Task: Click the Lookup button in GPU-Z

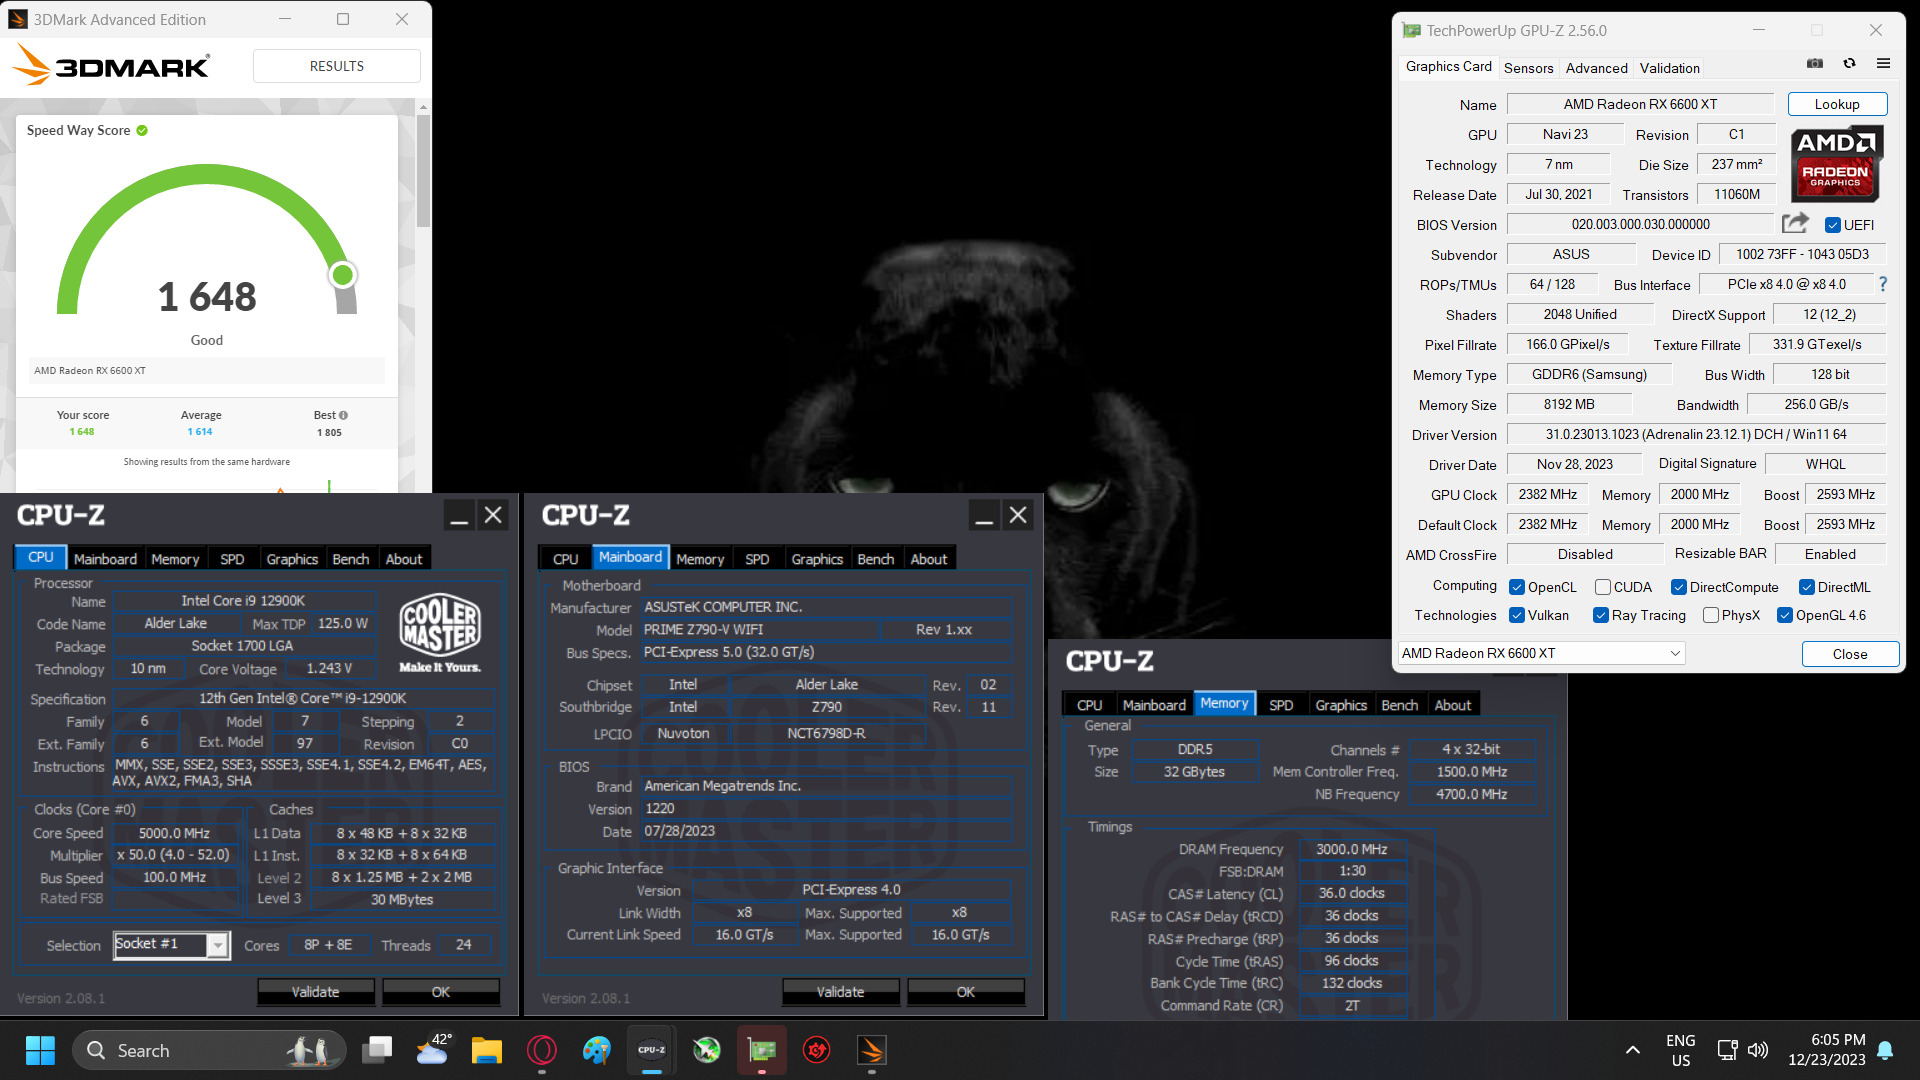Action: coord(1837,104)
